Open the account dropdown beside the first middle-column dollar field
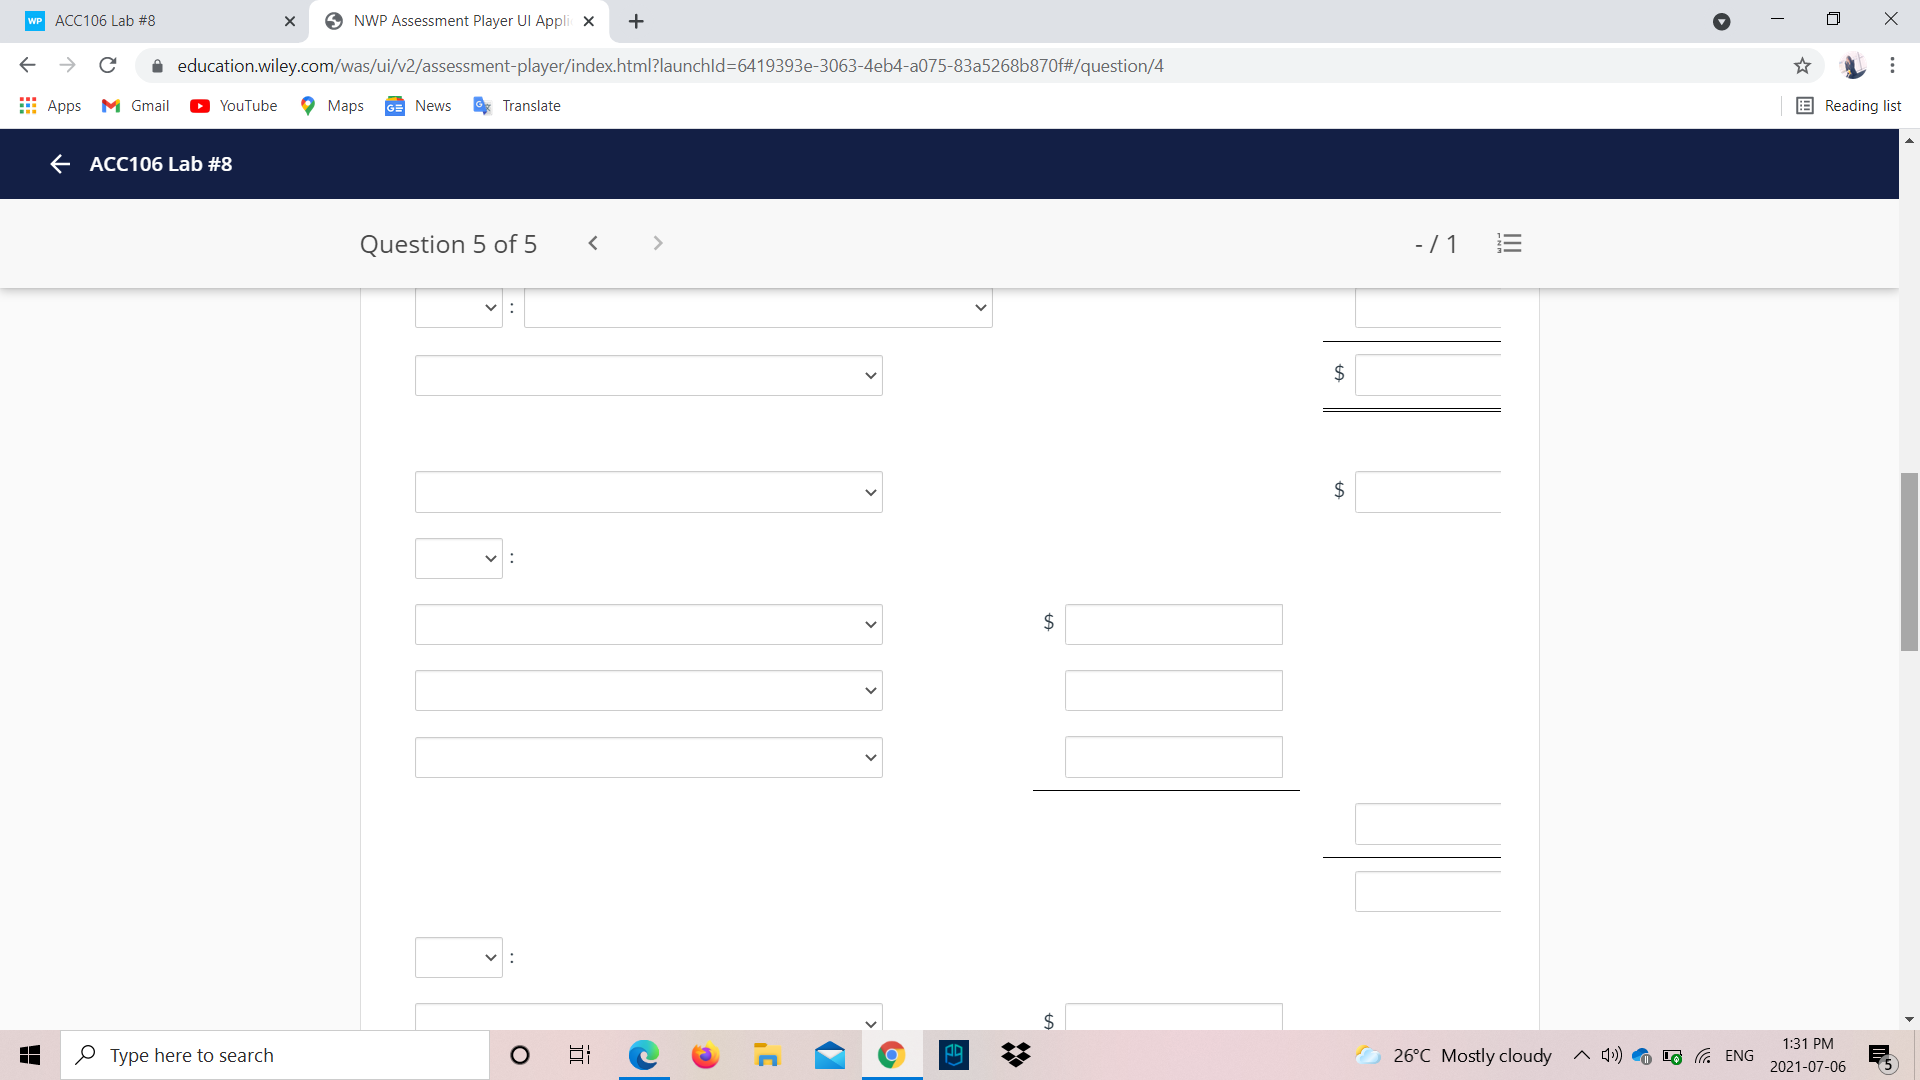 tap(648, 624)
